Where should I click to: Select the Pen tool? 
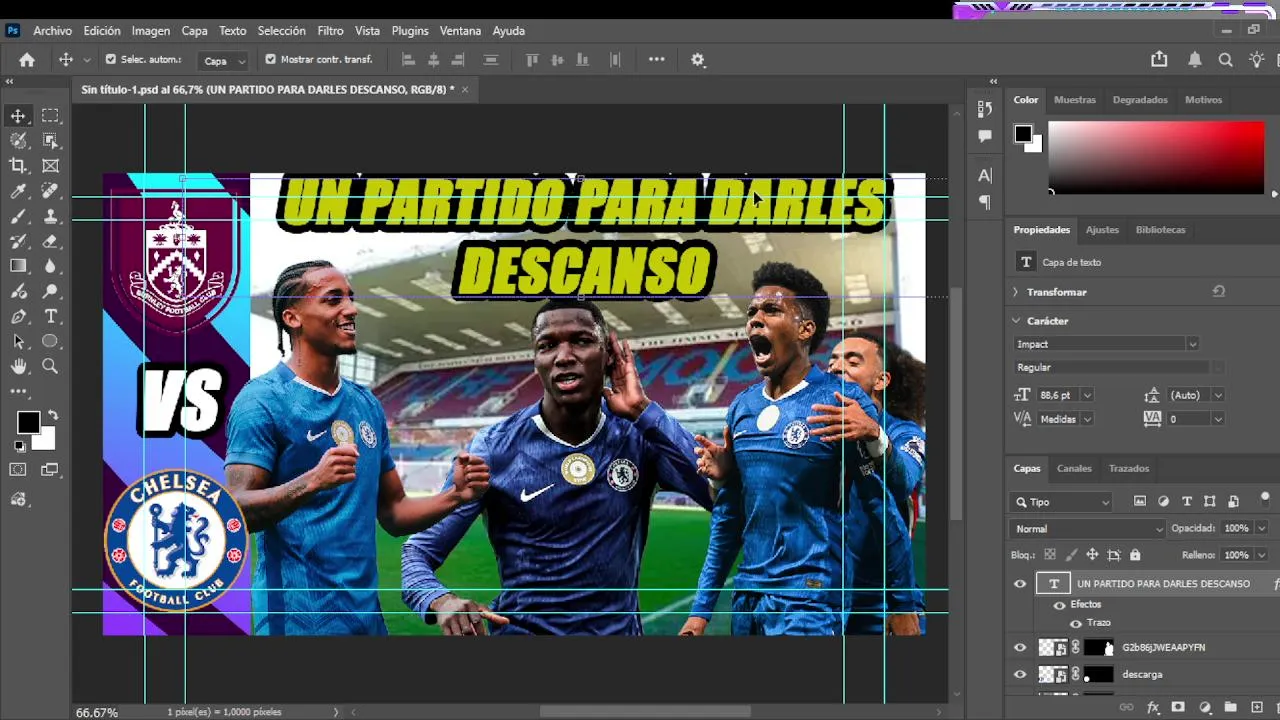pos(18,317)
